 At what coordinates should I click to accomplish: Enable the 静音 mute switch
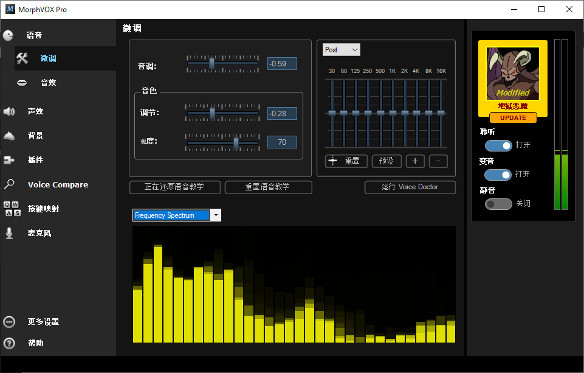click(498, 204)
